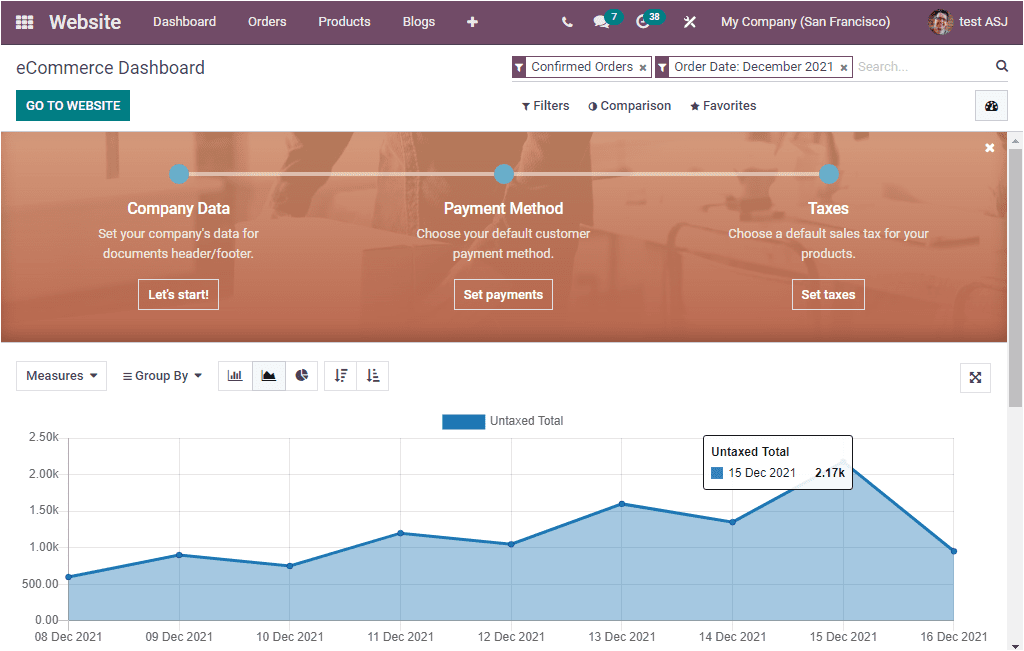This screenshot has height=651, width=1024.
Task: Expand the Group By options
Action: (161, 375)
